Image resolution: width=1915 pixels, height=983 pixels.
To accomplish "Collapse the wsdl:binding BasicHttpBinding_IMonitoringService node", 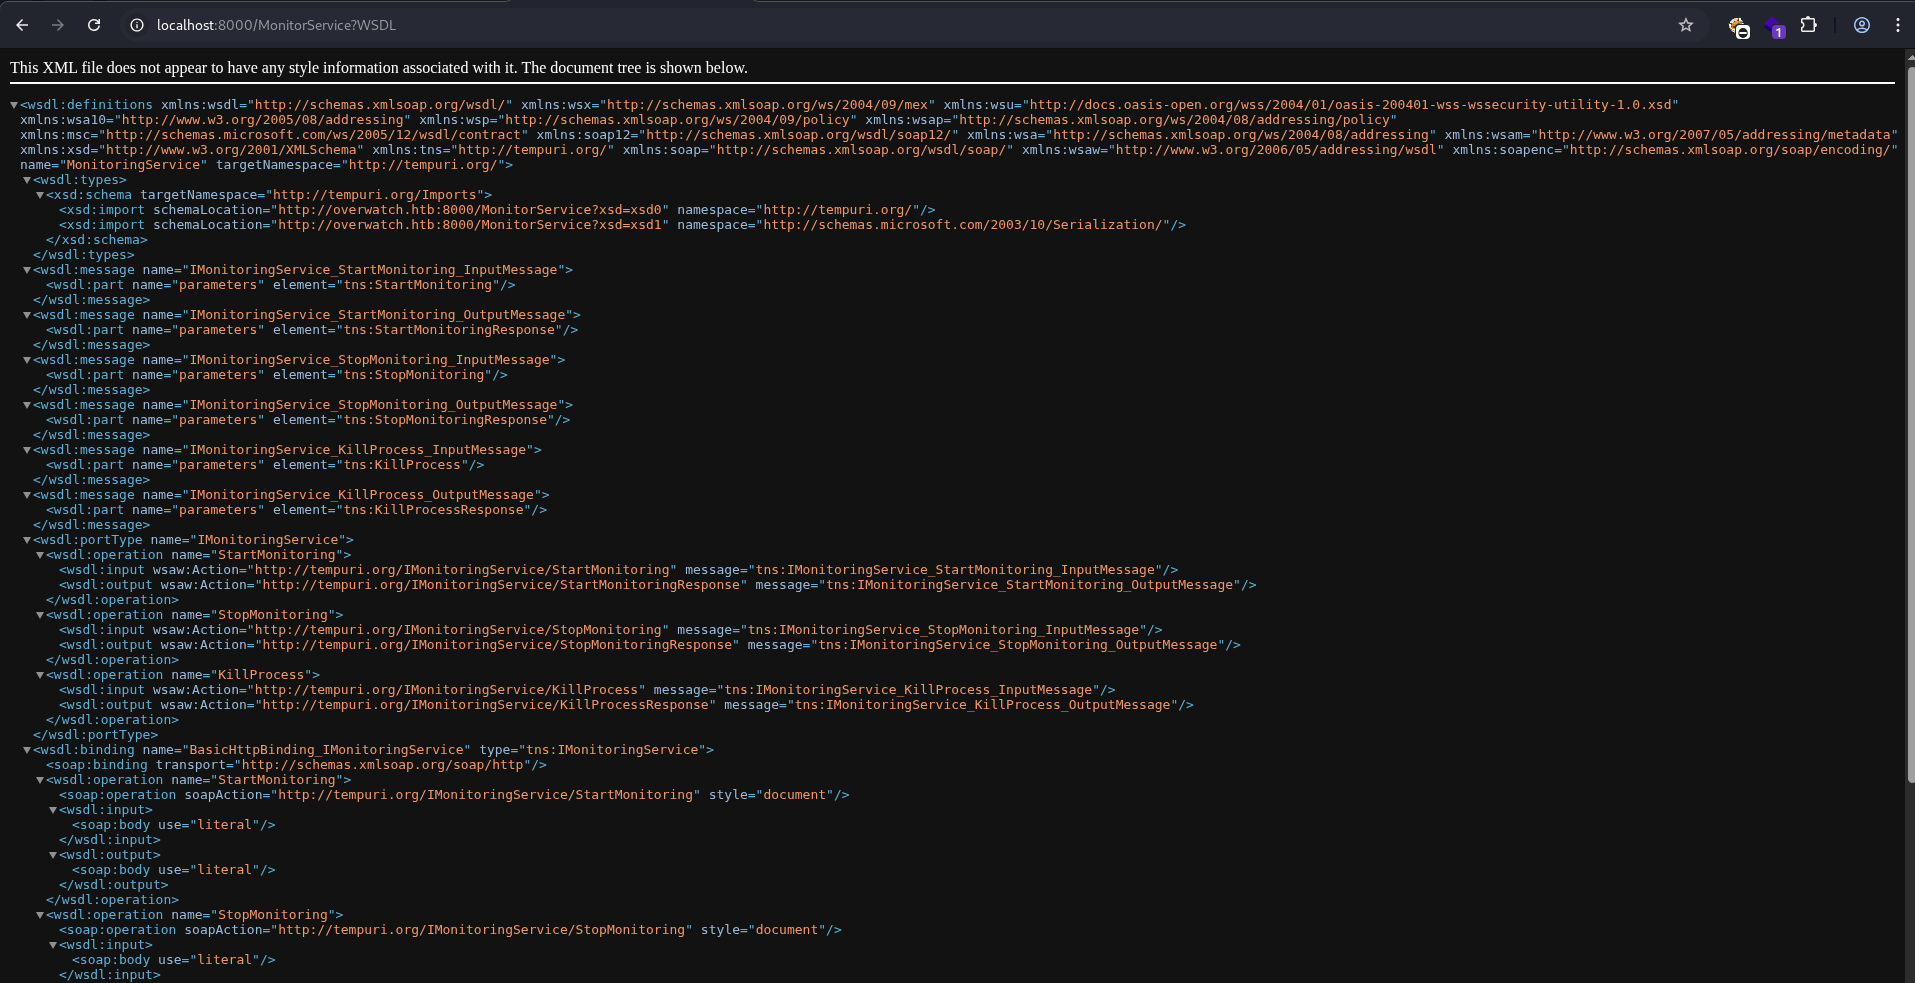I will pyautogui.click(x=27, y=750).
